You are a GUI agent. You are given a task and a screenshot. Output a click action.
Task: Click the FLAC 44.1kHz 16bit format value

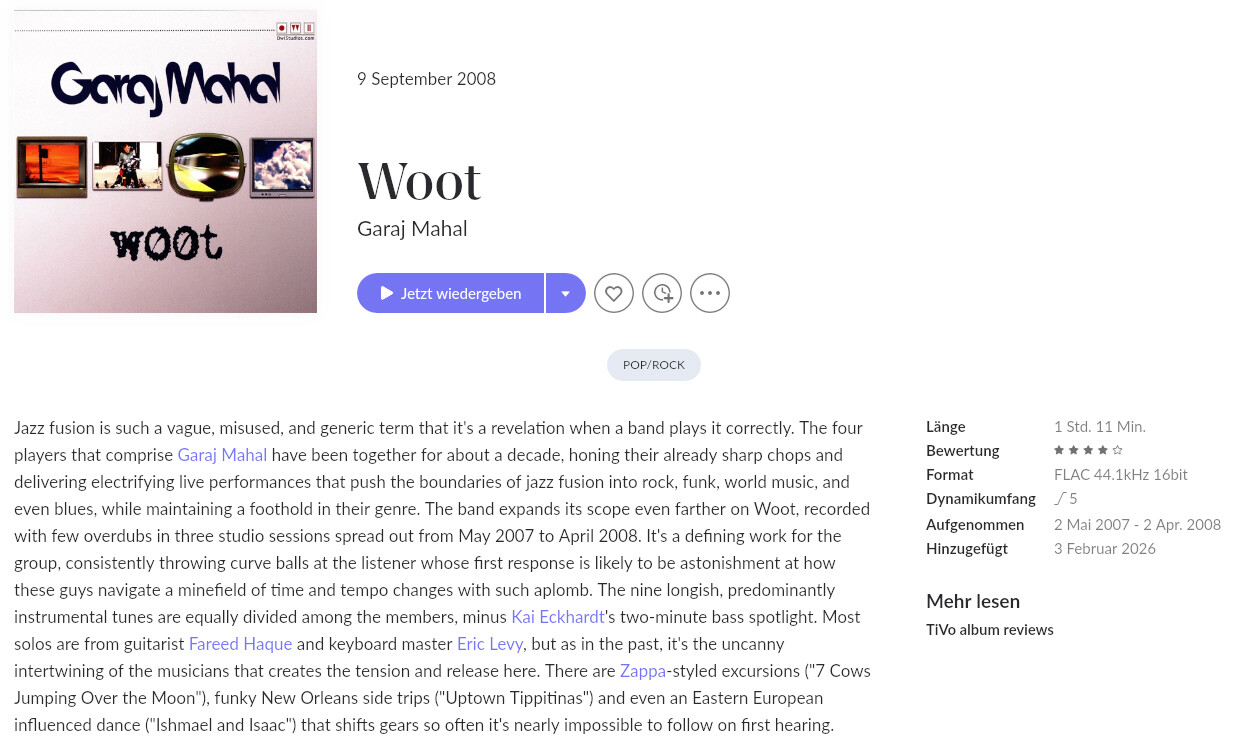click(1120, 475)
